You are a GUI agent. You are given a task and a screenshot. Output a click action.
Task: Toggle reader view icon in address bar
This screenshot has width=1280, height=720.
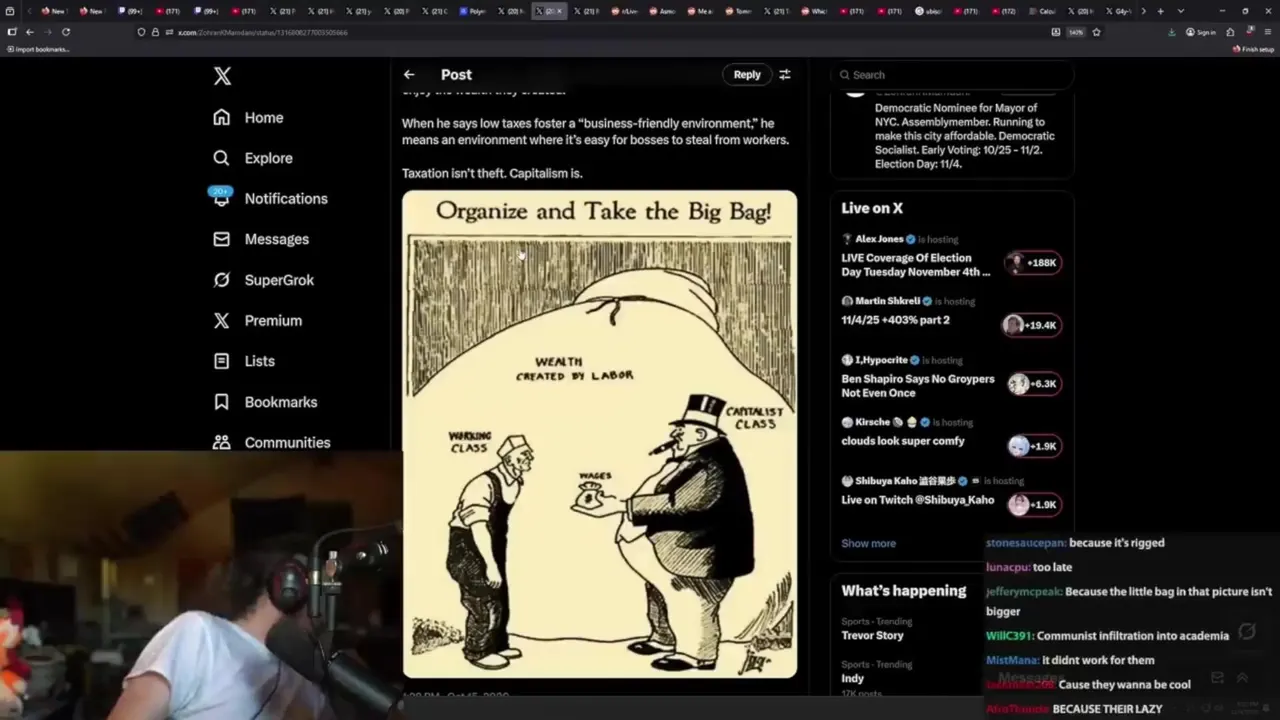pos(1055,32)
